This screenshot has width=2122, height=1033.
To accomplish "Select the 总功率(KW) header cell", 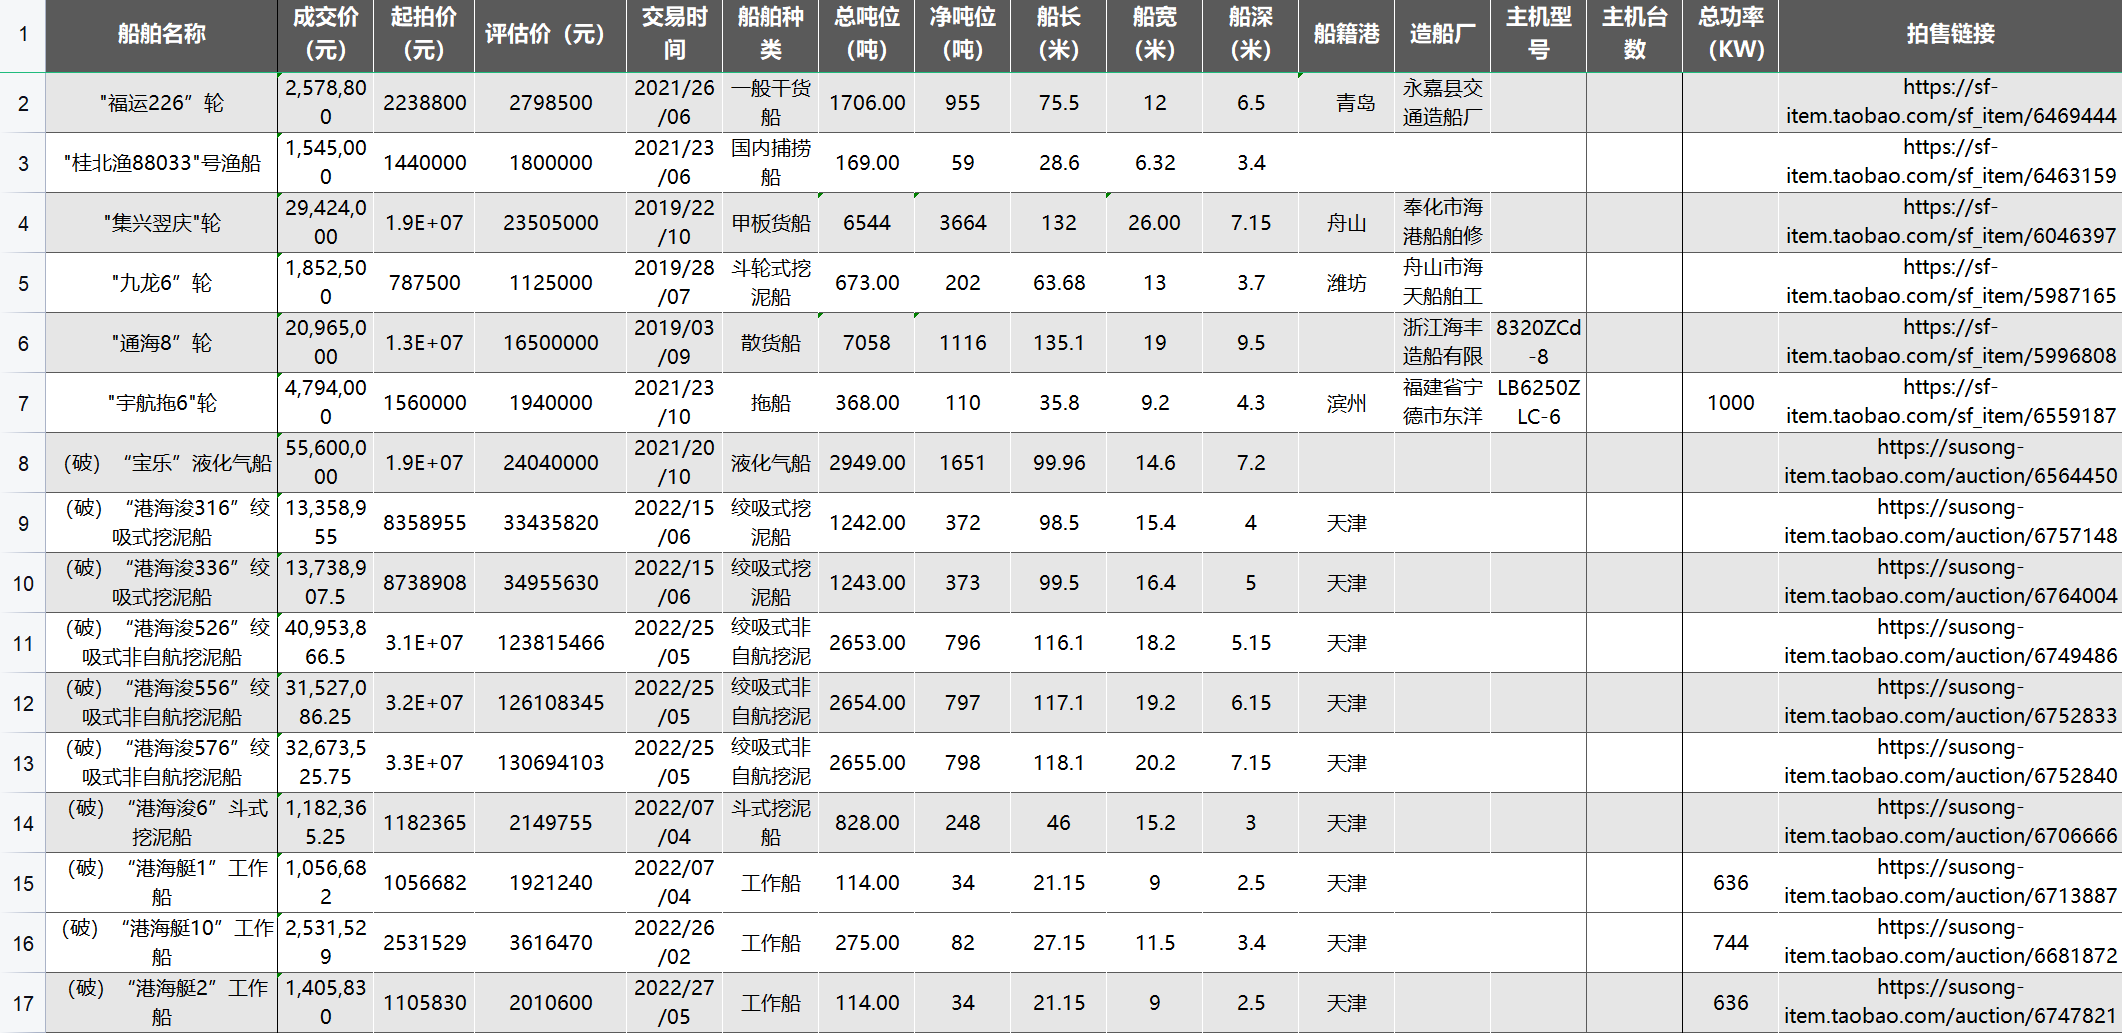I will 1730,35.
